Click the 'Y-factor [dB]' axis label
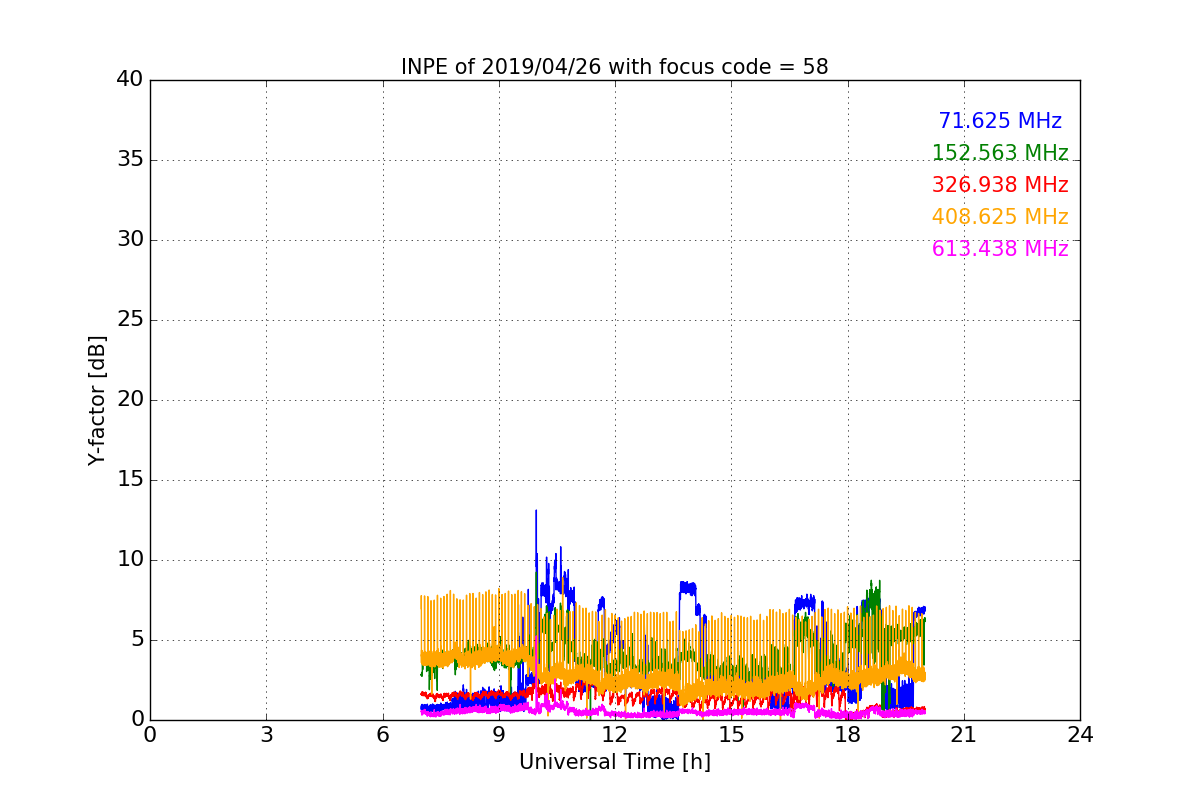Image resolution: width=1200 pixels, height=800 pixels. tap(97, 400)
